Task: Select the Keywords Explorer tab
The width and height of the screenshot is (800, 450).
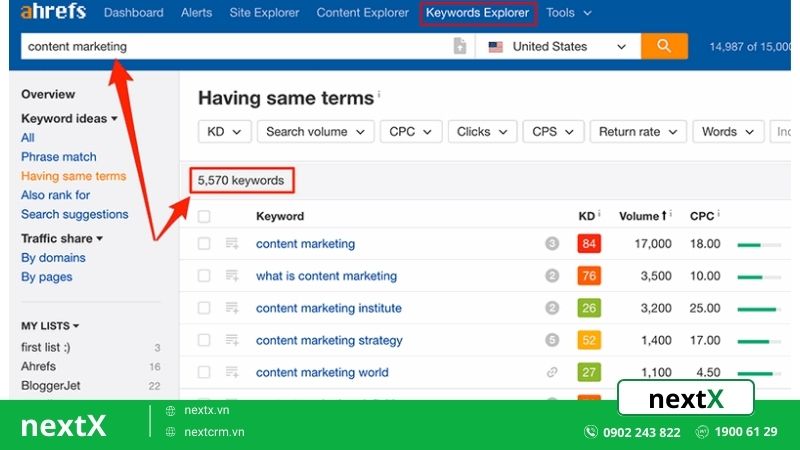Action: point(478,13)
